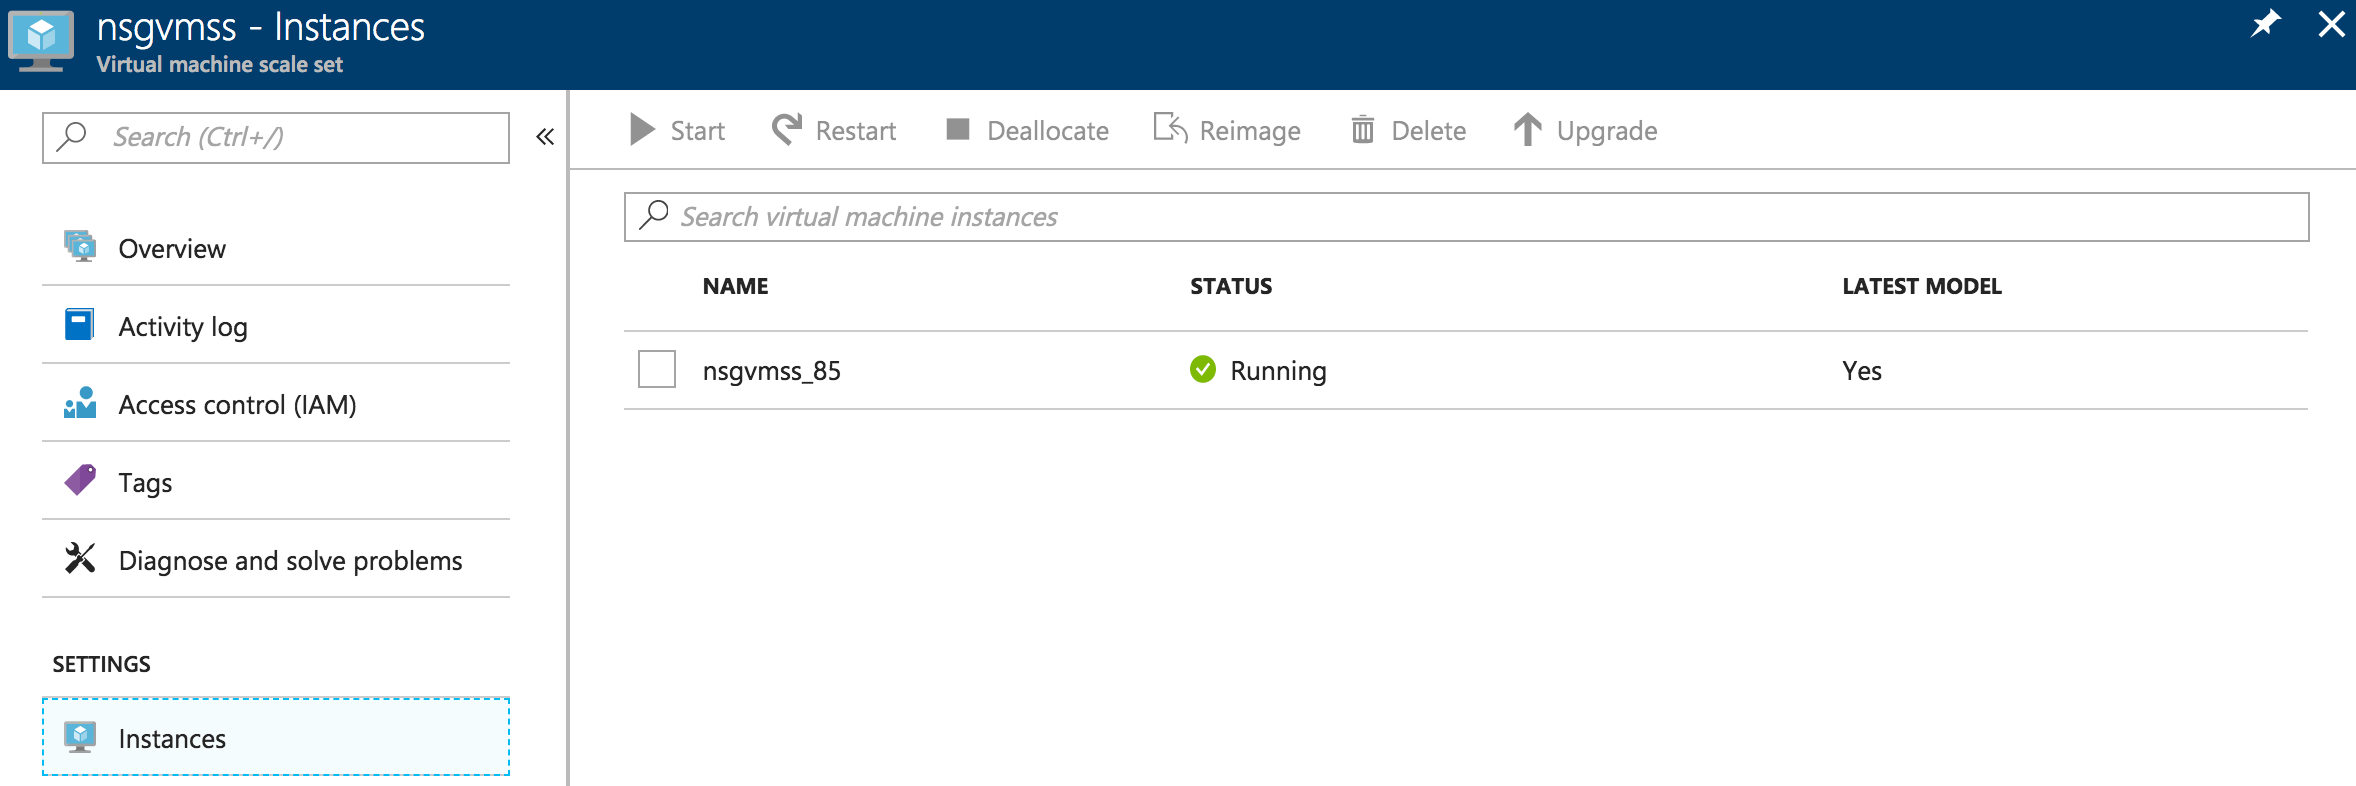Click the Reimage toolbar label
2356x786 pixels.
[1250, 131]
